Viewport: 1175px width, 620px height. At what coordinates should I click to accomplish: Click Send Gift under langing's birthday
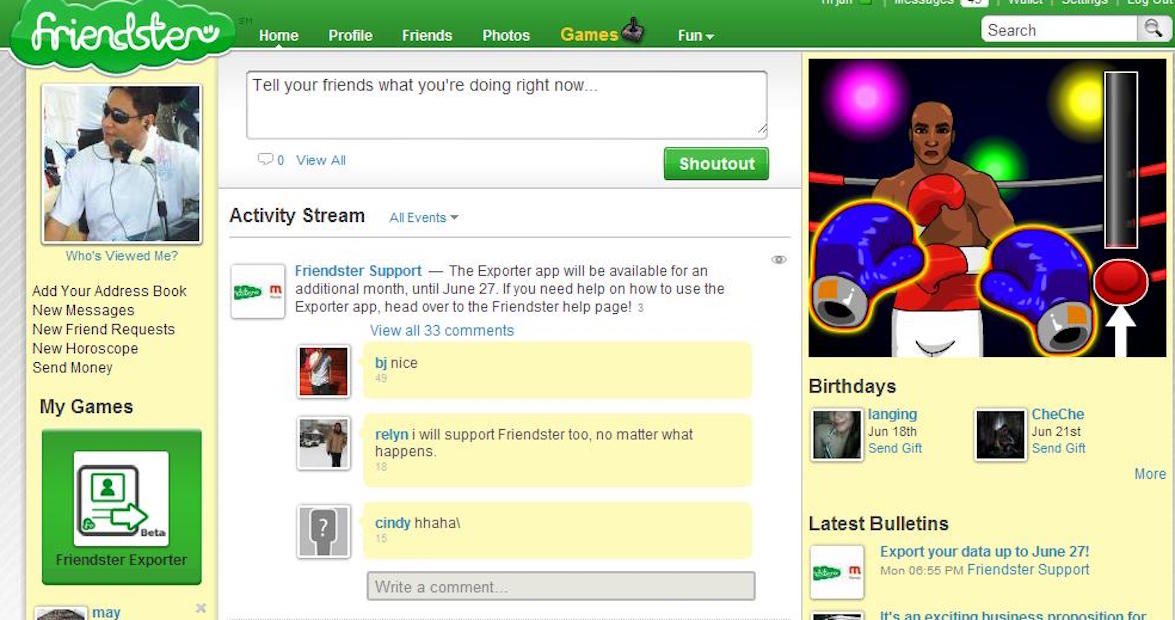click(x=895, y=449)
